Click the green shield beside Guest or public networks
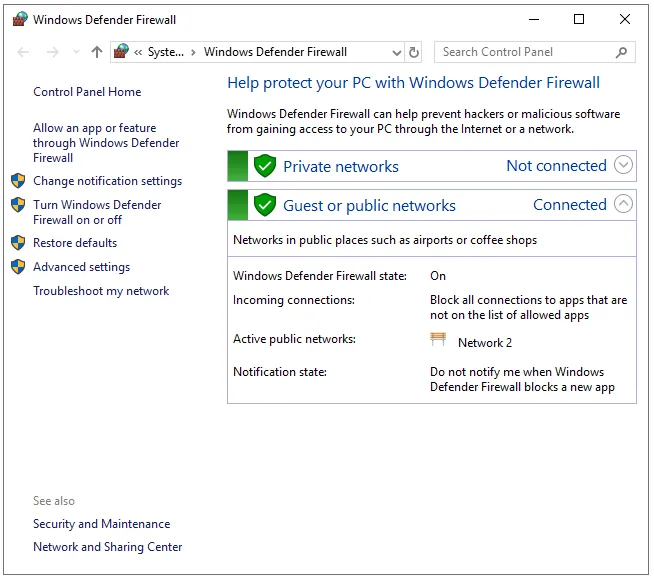 tap(265, 205)
